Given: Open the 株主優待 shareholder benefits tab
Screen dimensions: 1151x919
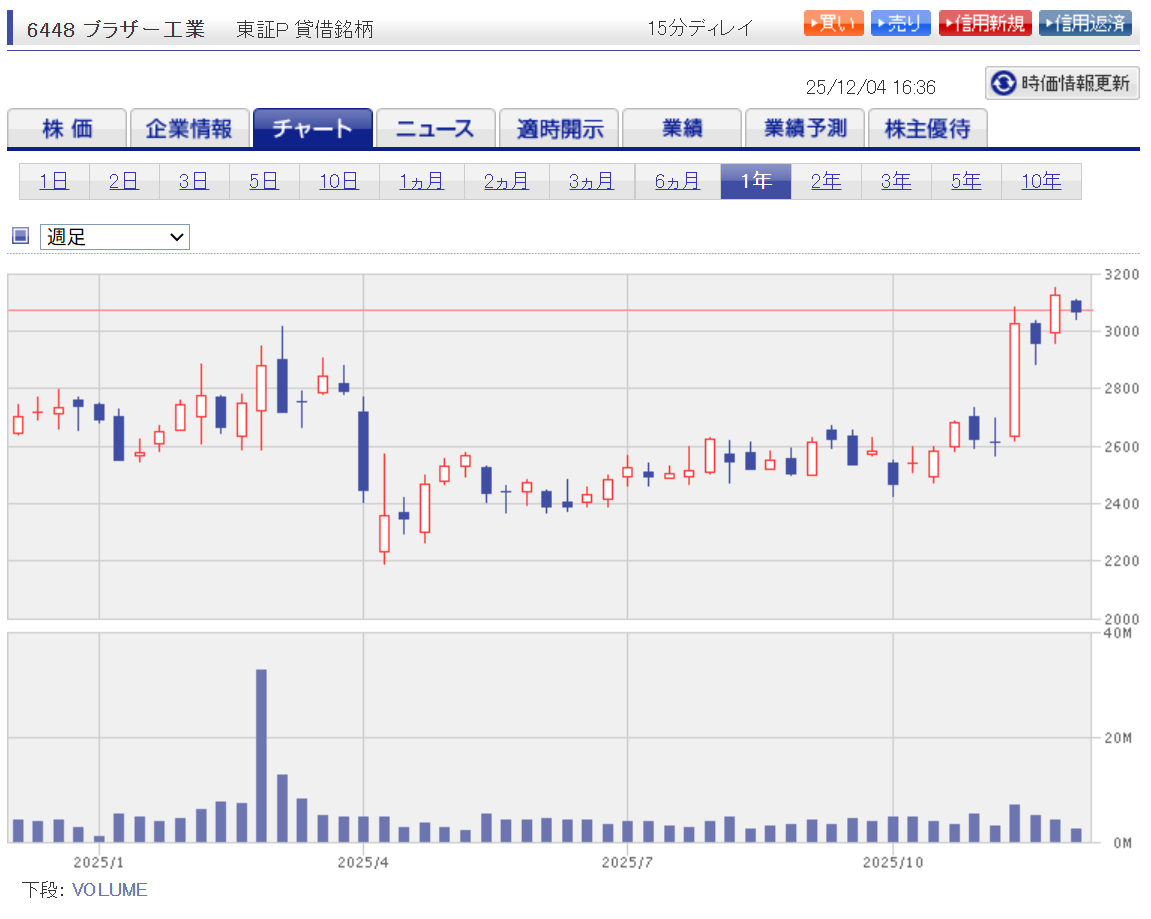Looking at the screenshot, I should [927, 129].
